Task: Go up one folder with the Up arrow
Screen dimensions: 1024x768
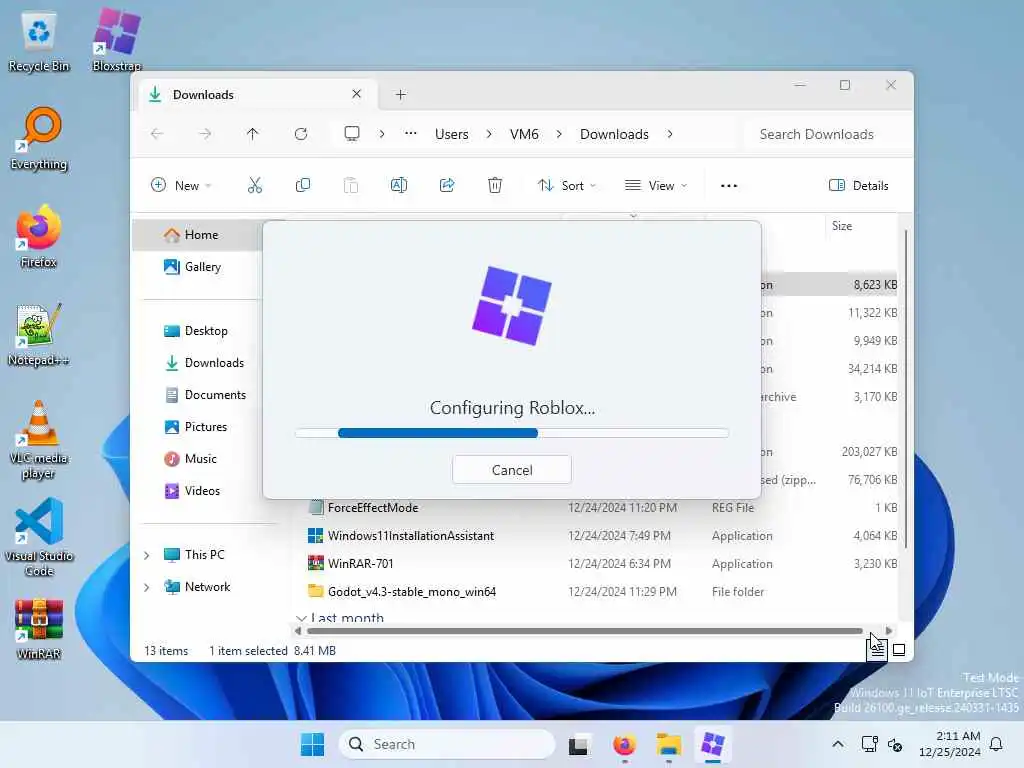Action: [x=253, y=134]
